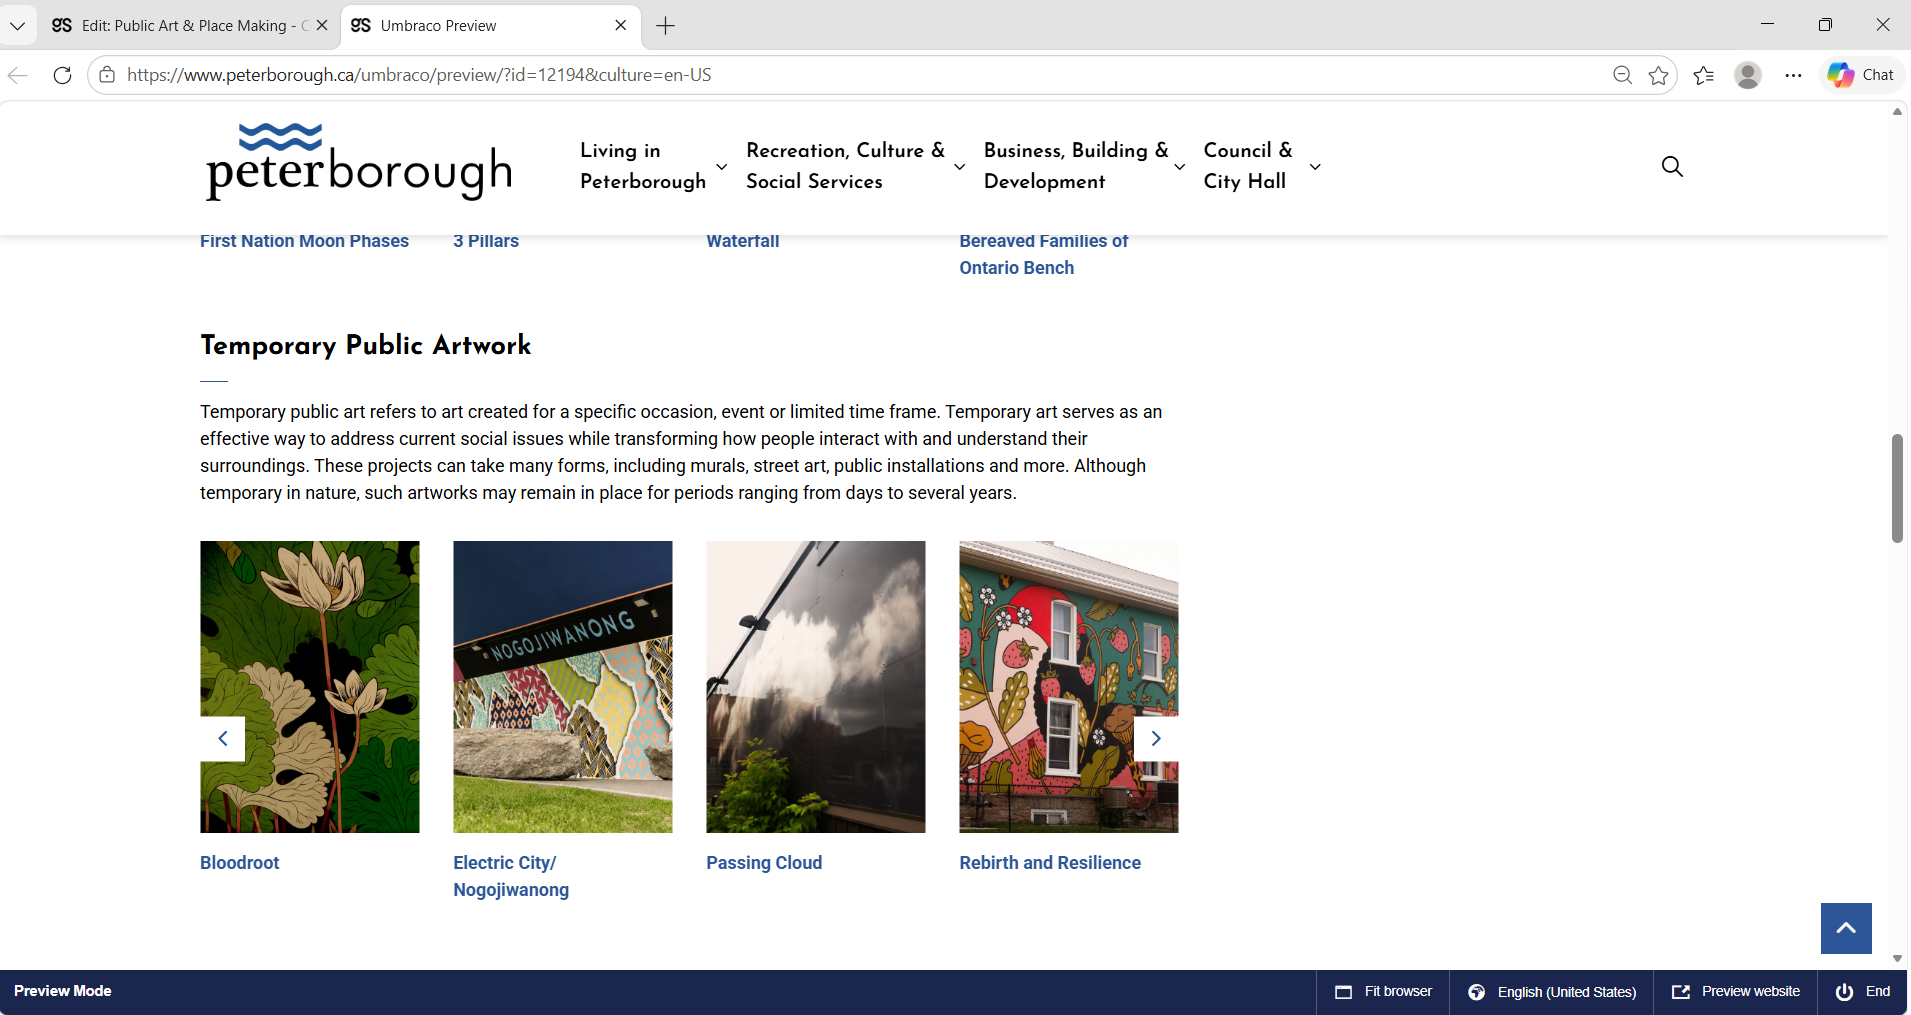This screenshot has height=1015, width=1911.
Task: Open First Nation Moon Phases link
Action: pyautogui.click(x=304, y=242)
